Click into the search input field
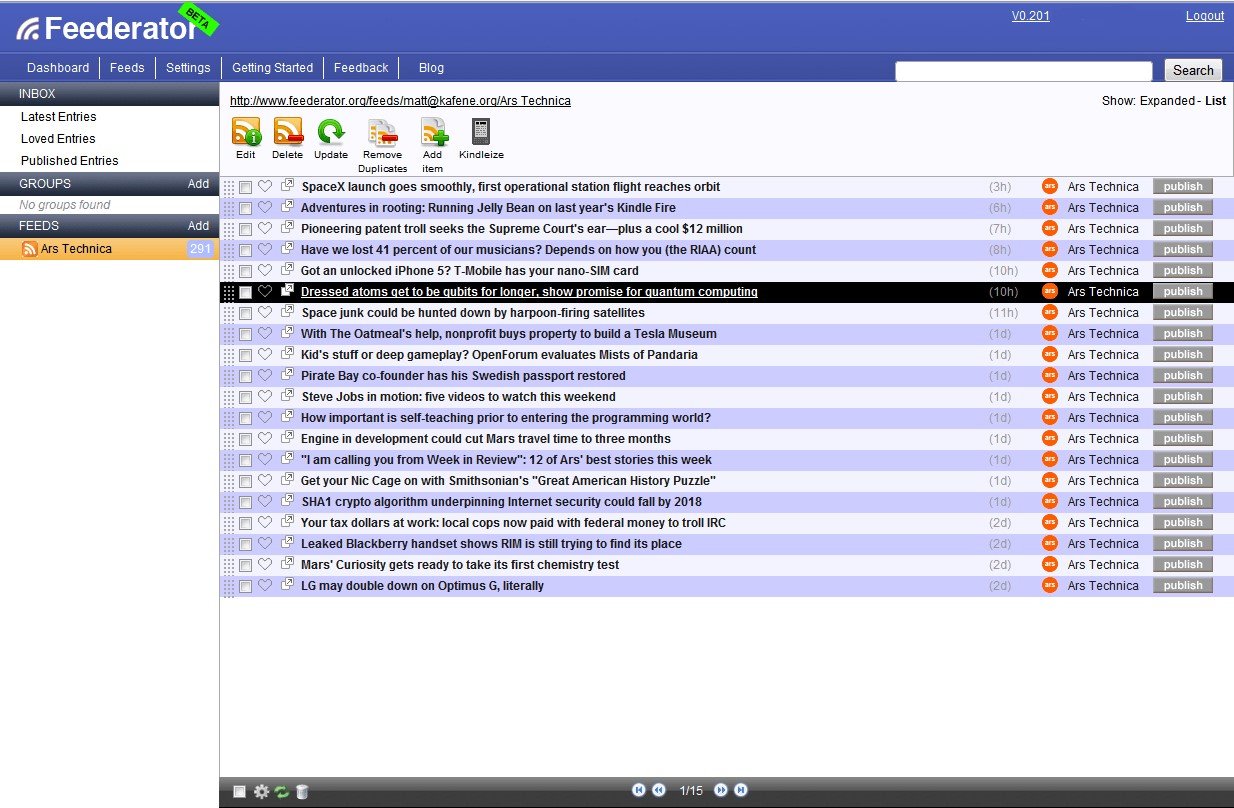The image size is (1234, 808). 1024,71
